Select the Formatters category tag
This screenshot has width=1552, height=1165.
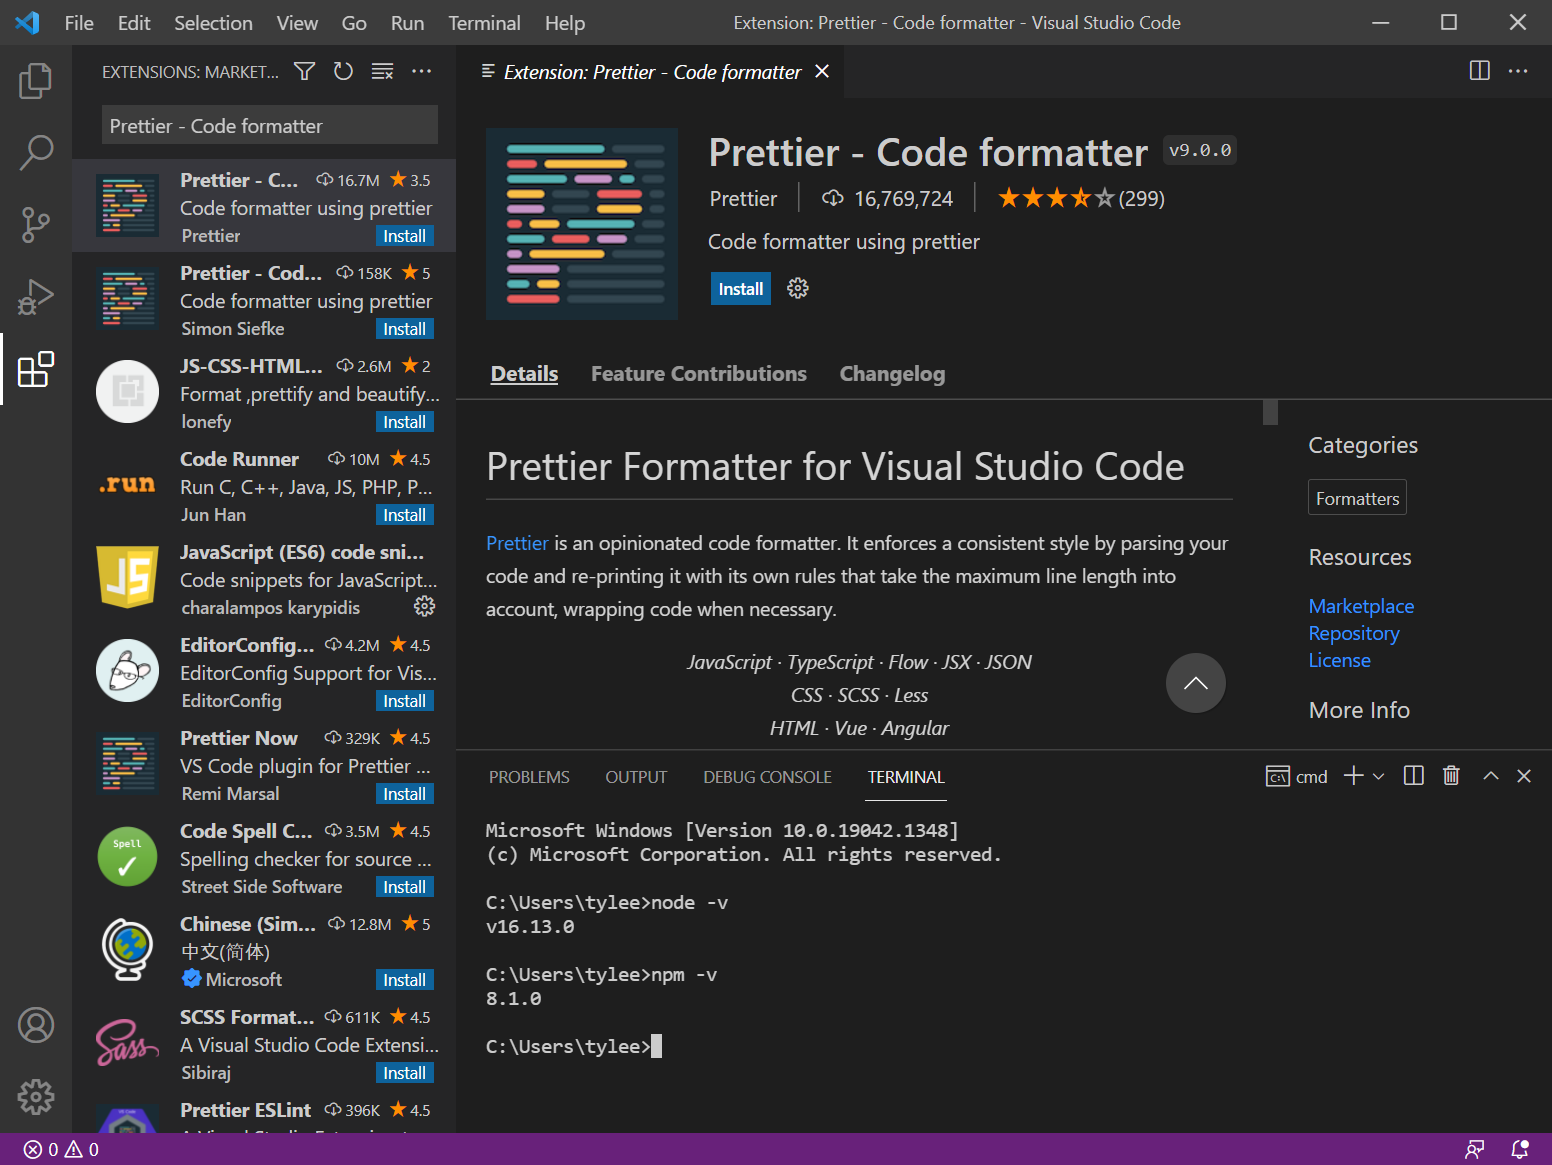[1357, 498]
